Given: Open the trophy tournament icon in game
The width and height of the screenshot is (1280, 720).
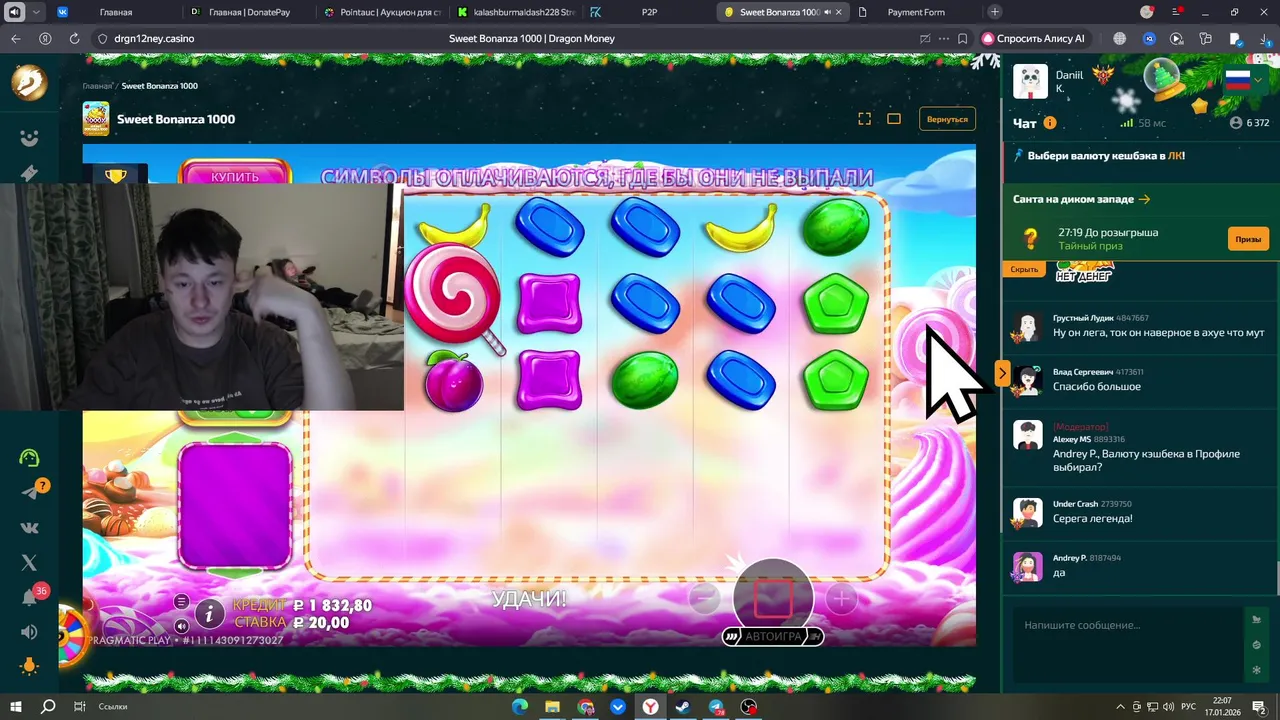Looking at the screenshot, I should click(x=116, y=176).
